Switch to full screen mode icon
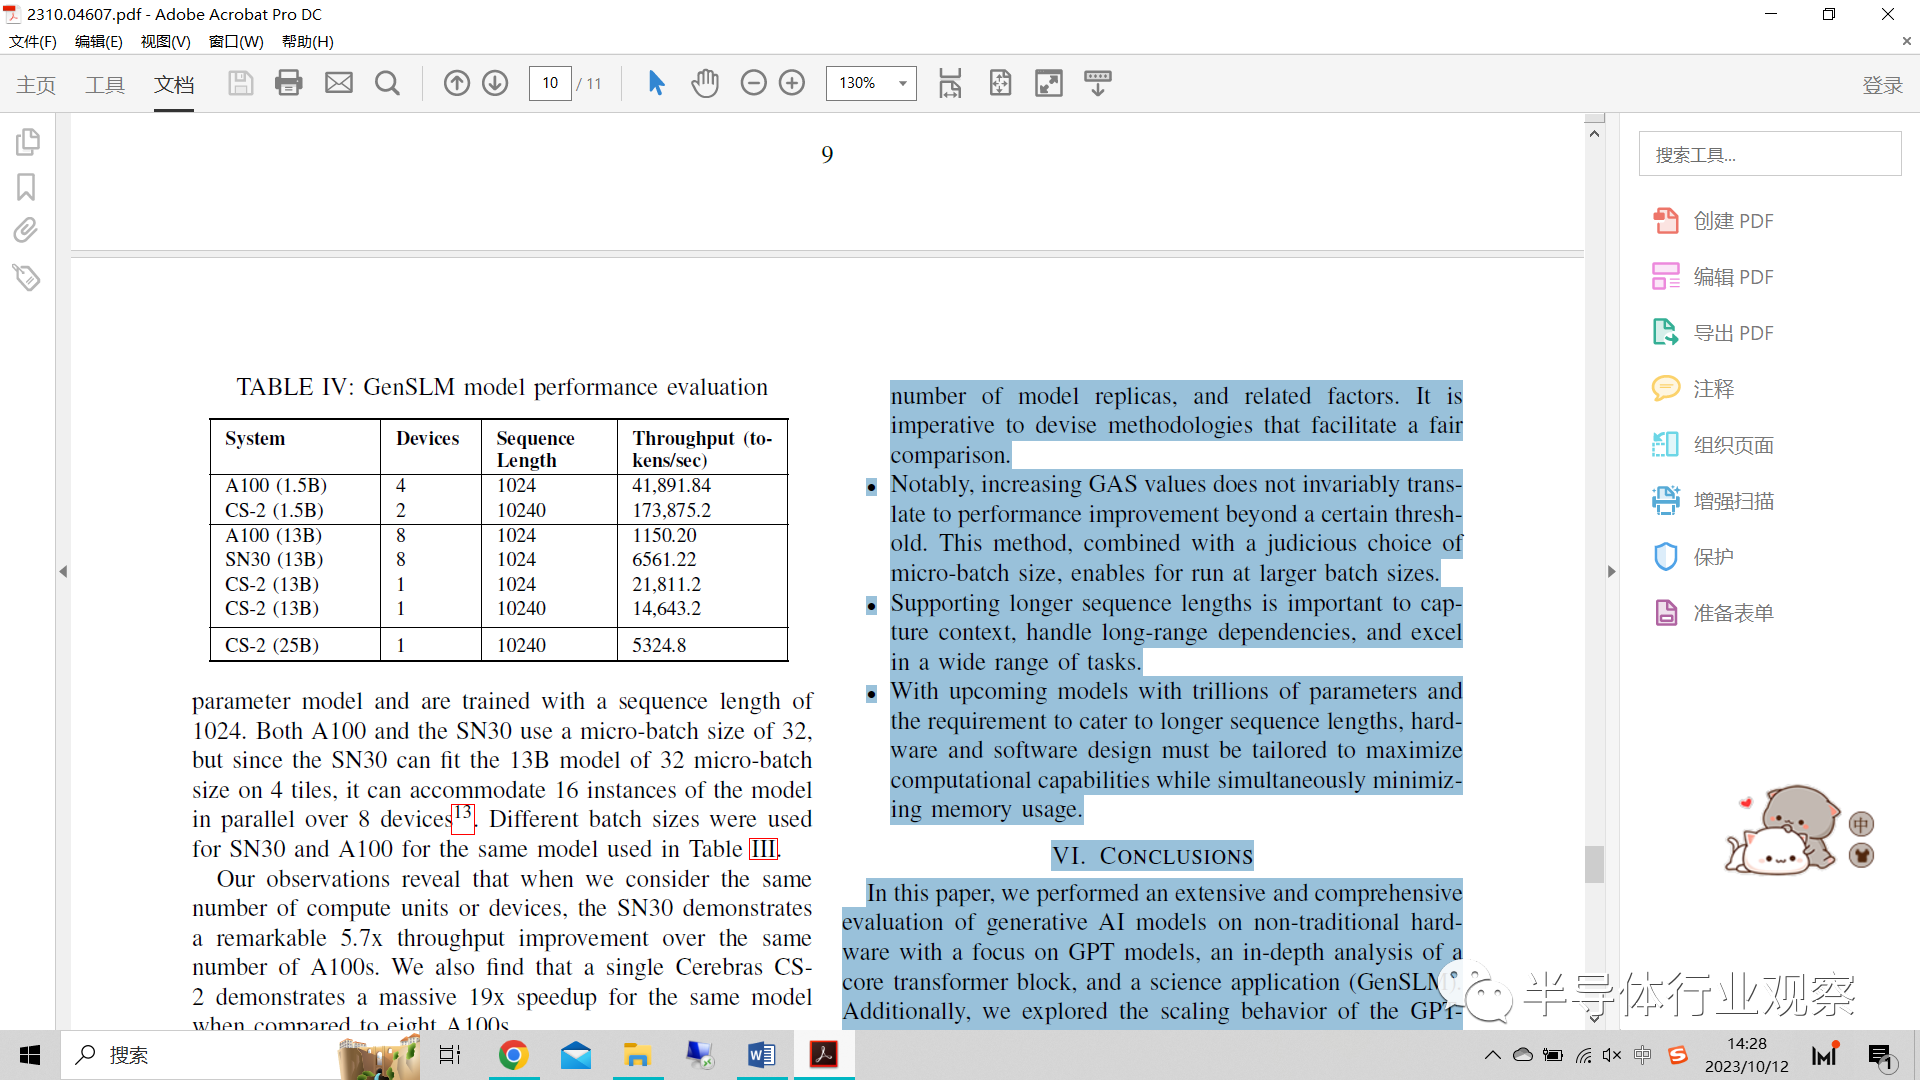The image size is (1920, 1080). (1049, 83)
